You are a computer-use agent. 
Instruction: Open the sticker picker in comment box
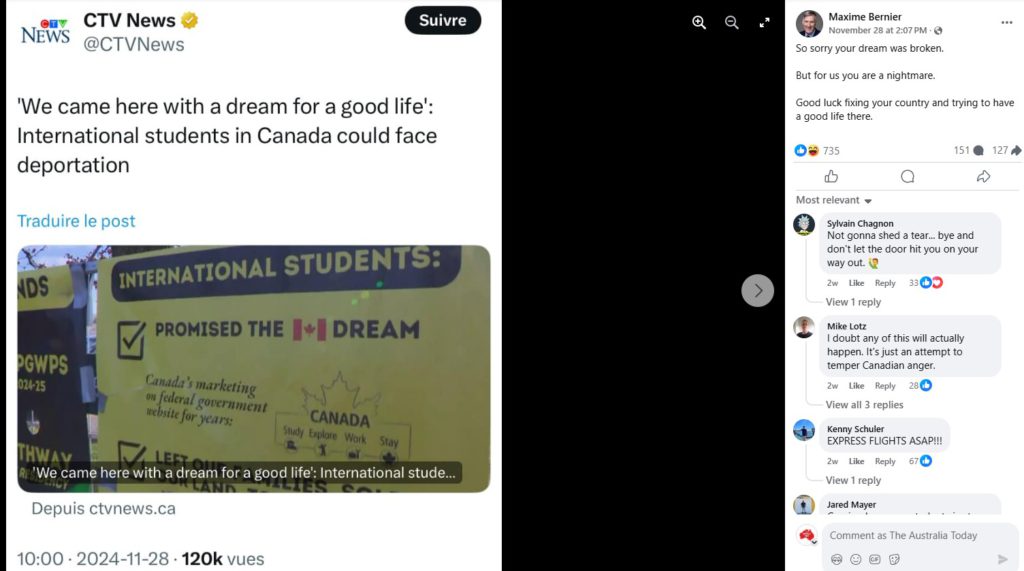pos(895,559)
